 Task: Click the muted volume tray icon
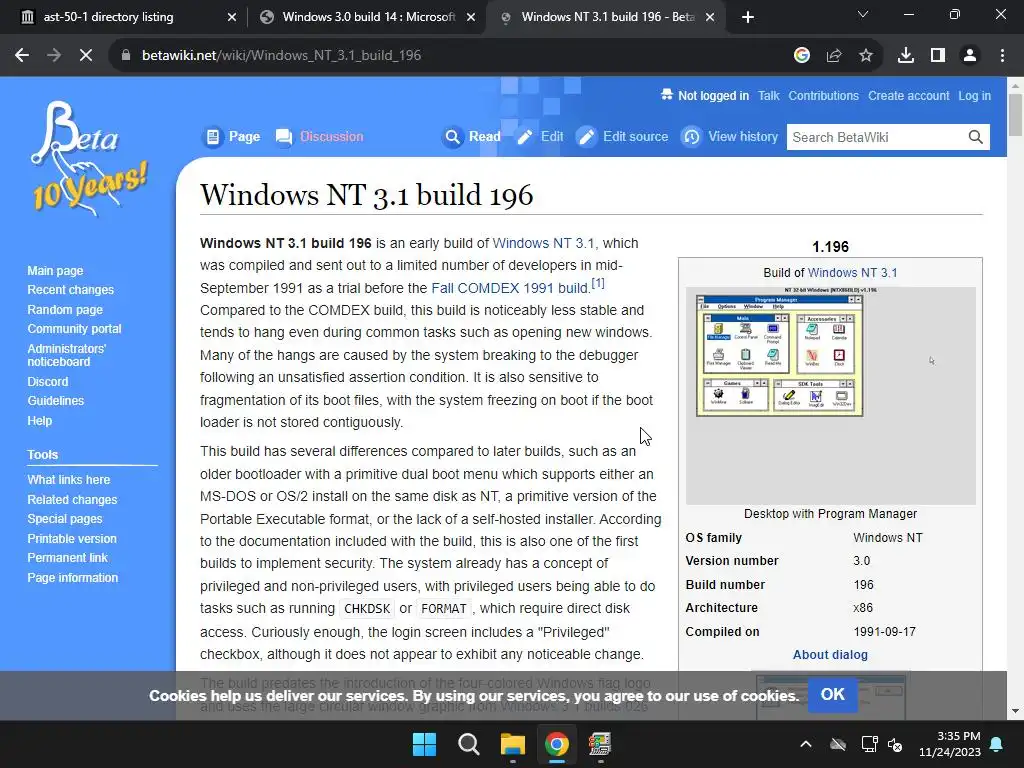click(895, 744)
